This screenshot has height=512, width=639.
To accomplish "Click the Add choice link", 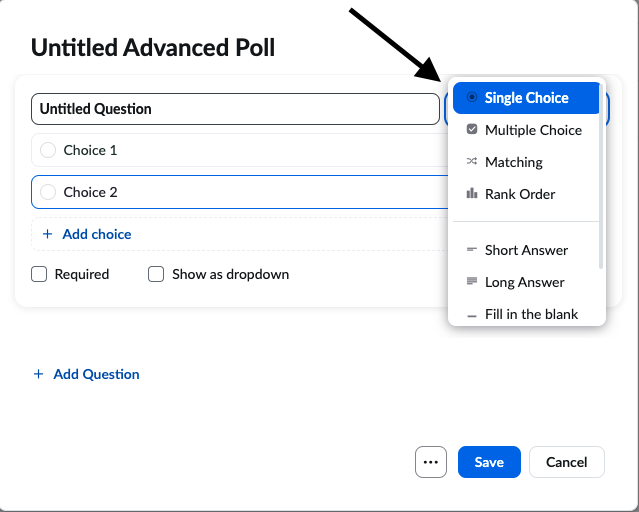I will [x=96, y=234].
